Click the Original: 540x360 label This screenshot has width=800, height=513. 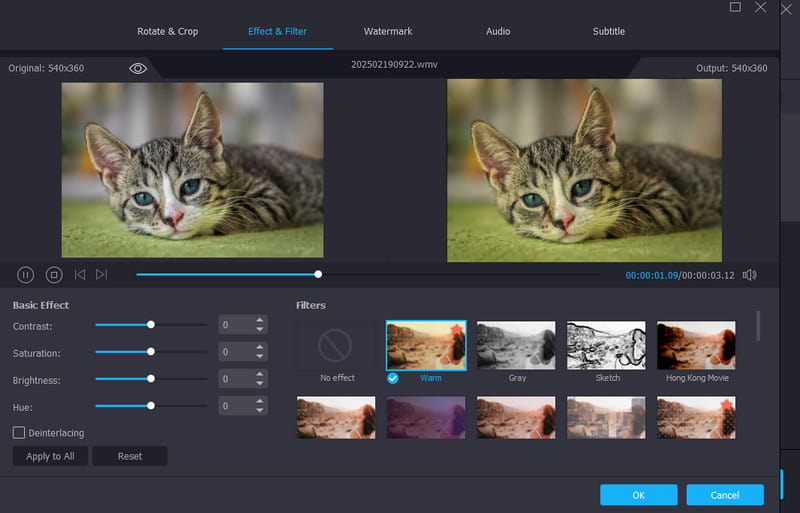pyautogui.click(x=46, y=68)
